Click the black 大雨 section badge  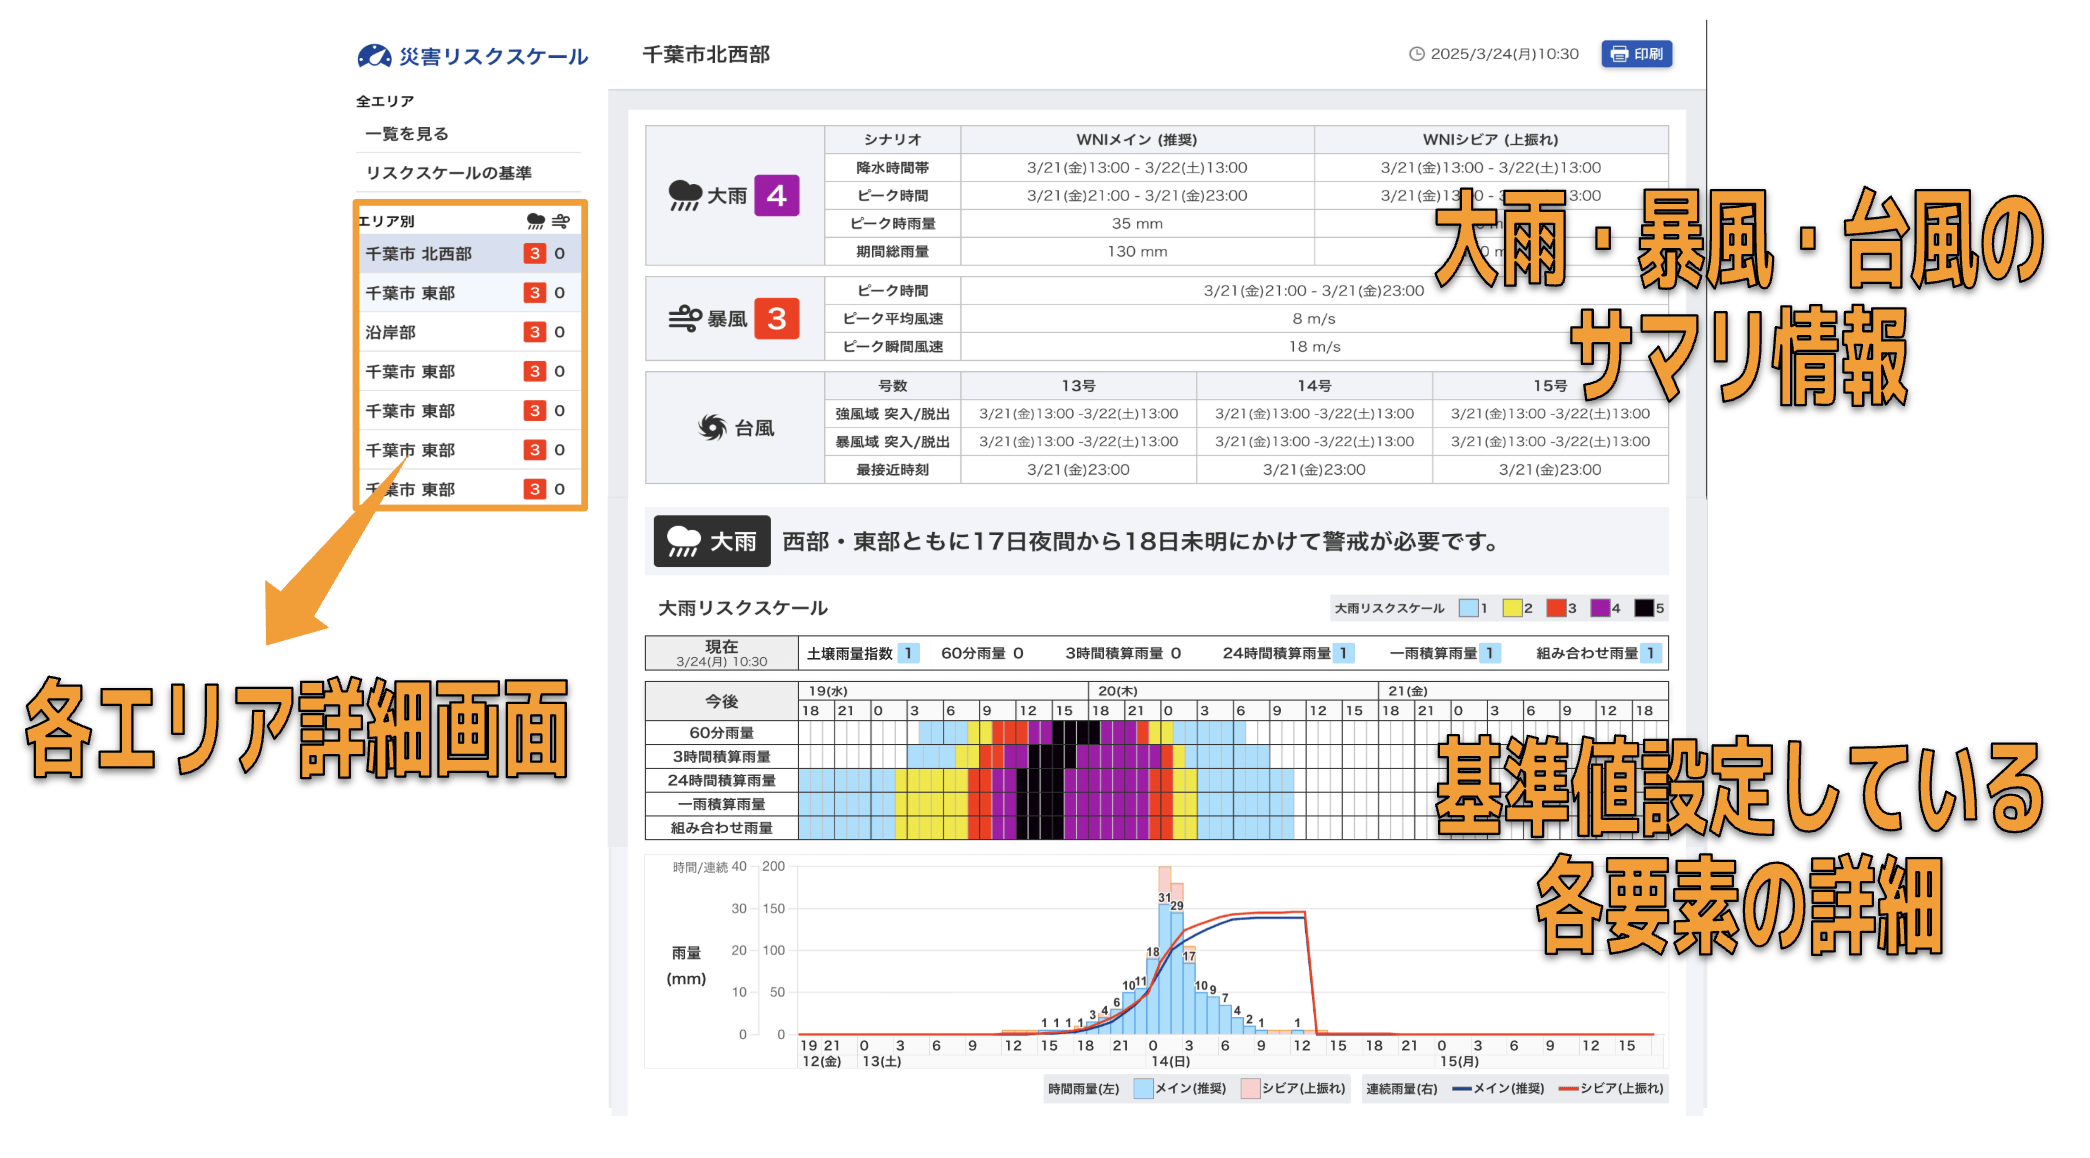(x=711, y=541)
